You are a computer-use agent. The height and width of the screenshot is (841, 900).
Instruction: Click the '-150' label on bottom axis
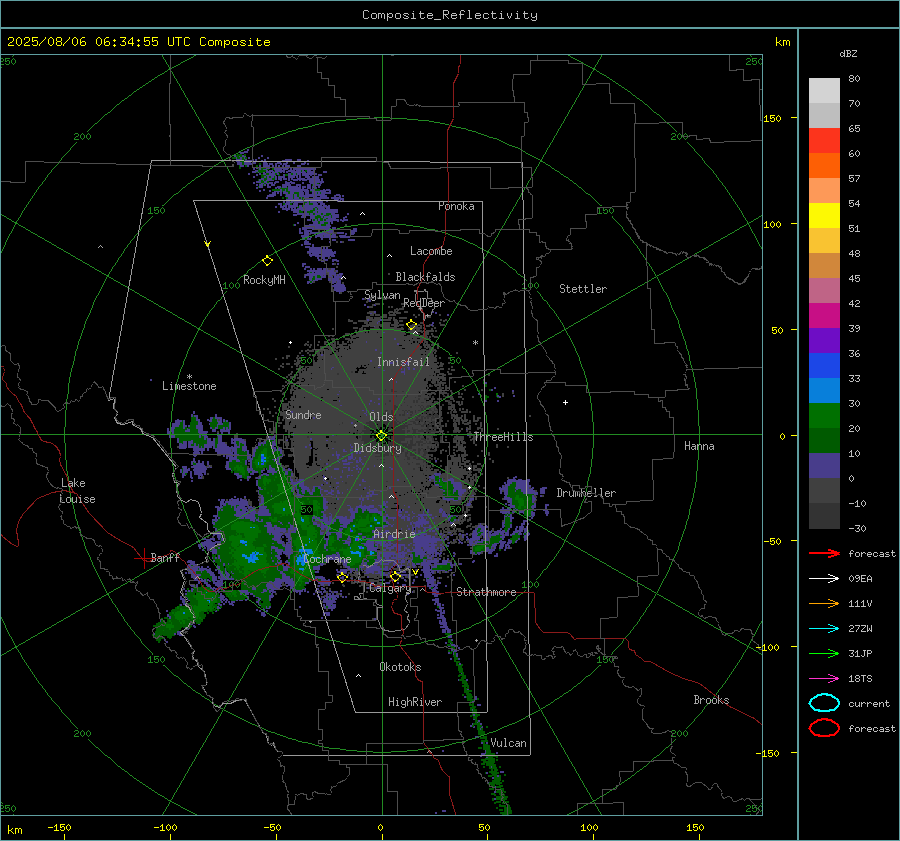click(59, 827)
